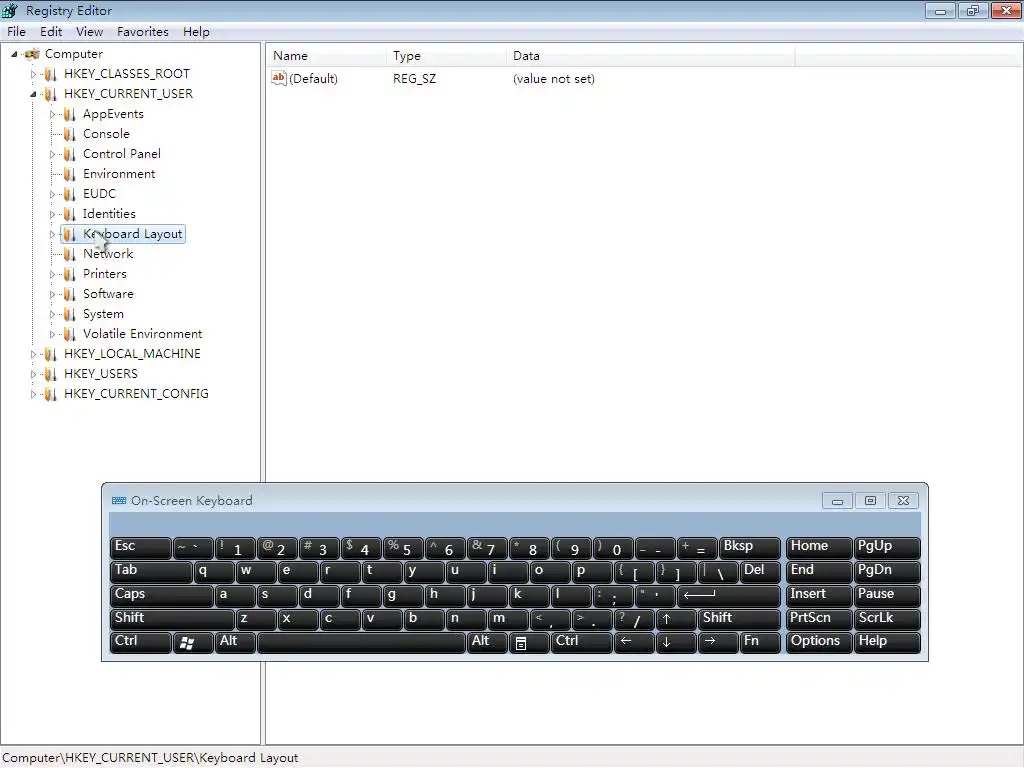1024x768 pixels.
Task: Click the PrtScn key
Action: pyautogui.click(x=819, y=619)
